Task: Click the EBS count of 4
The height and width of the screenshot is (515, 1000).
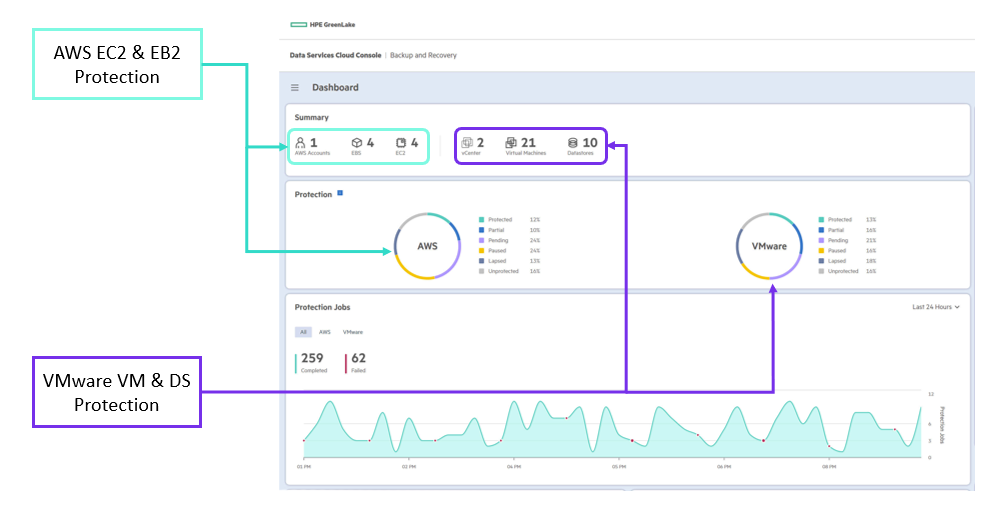Action: point(370,143)
